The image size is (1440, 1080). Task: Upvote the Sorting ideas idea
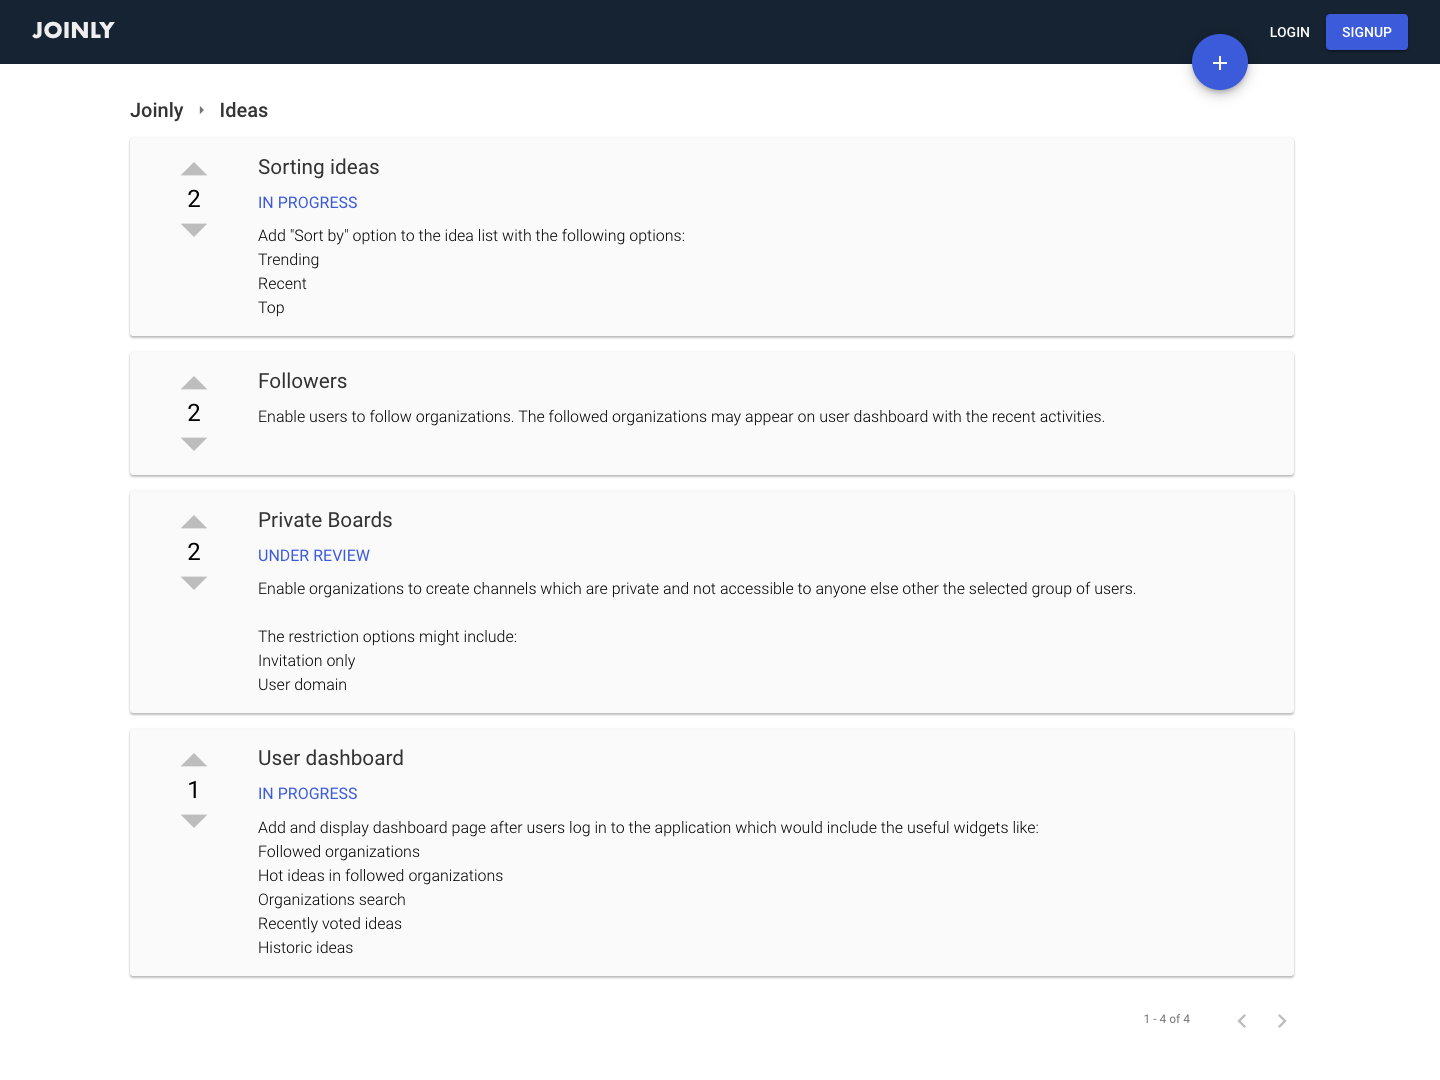coord(194,169)
